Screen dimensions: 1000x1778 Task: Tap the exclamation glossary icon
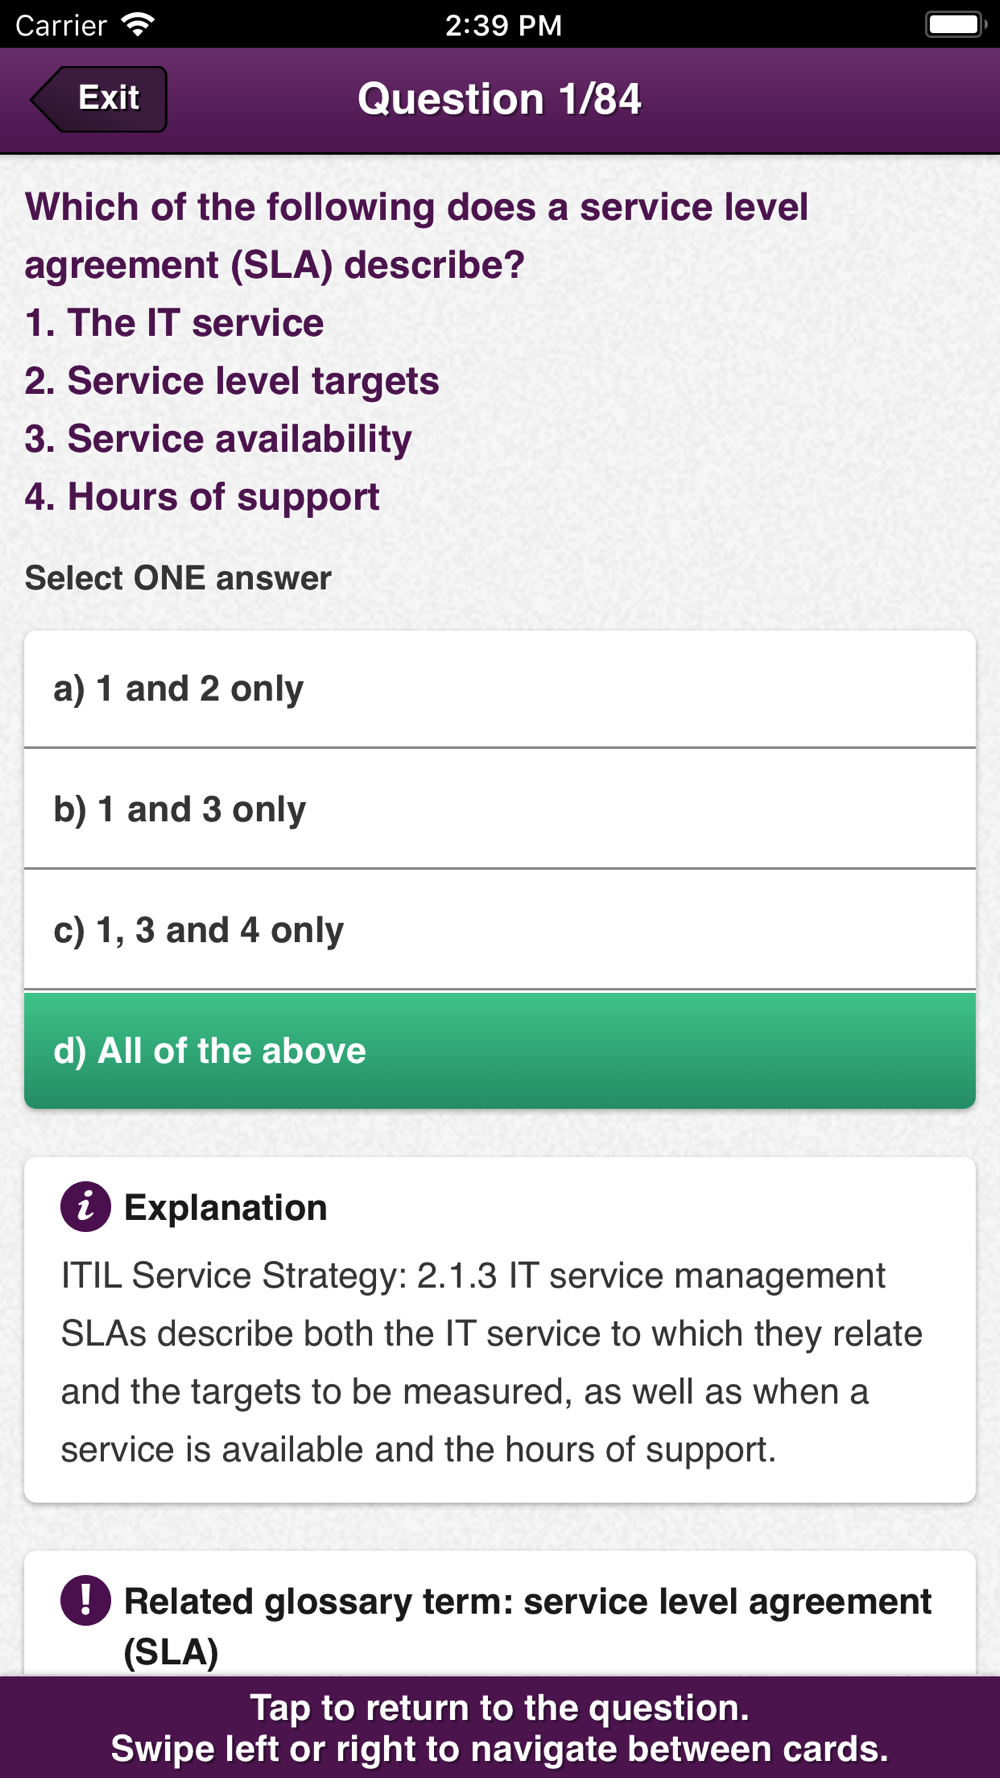[85, 1599]
